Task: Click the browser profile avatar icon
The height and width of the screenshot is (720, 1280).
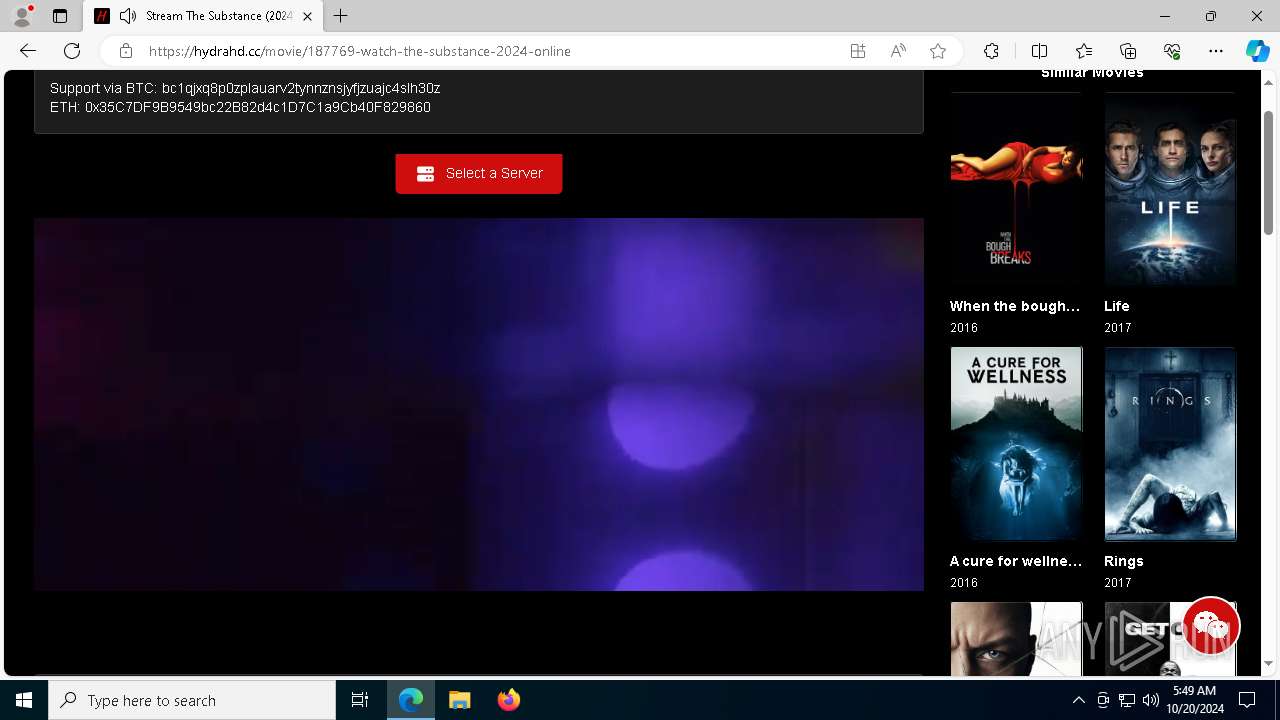Action: 22,16
